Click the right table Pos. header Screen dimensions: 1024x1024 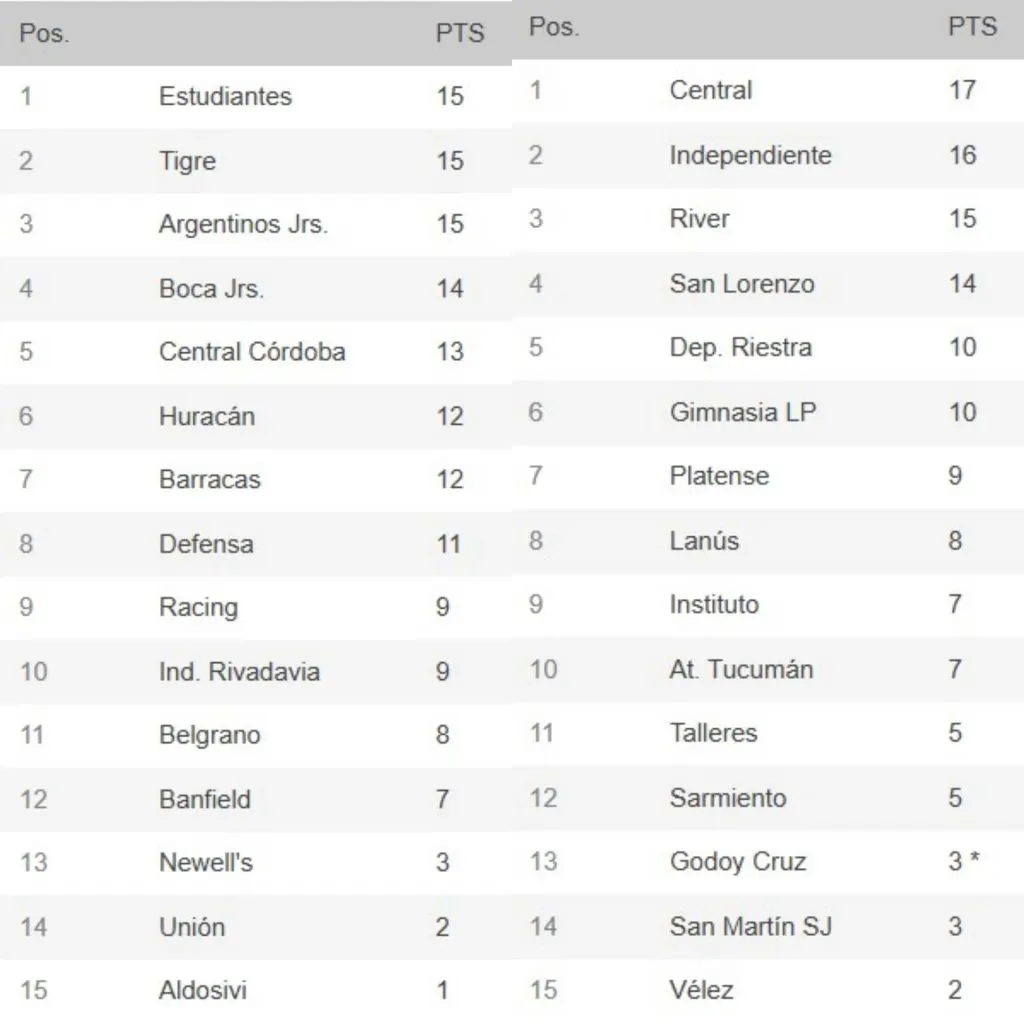point(554,27)
